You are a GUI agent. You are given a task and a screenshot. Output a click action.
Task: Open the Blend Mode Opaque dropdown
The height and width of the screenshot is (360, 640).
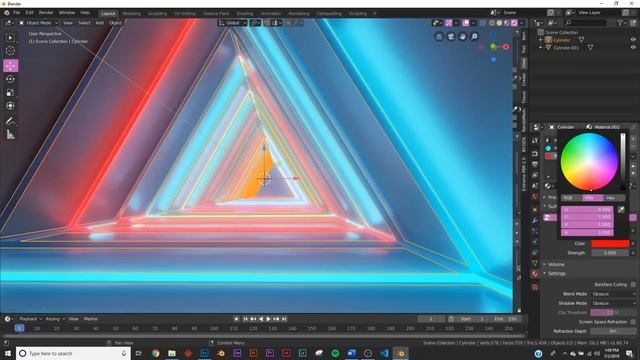coord(614,294)
